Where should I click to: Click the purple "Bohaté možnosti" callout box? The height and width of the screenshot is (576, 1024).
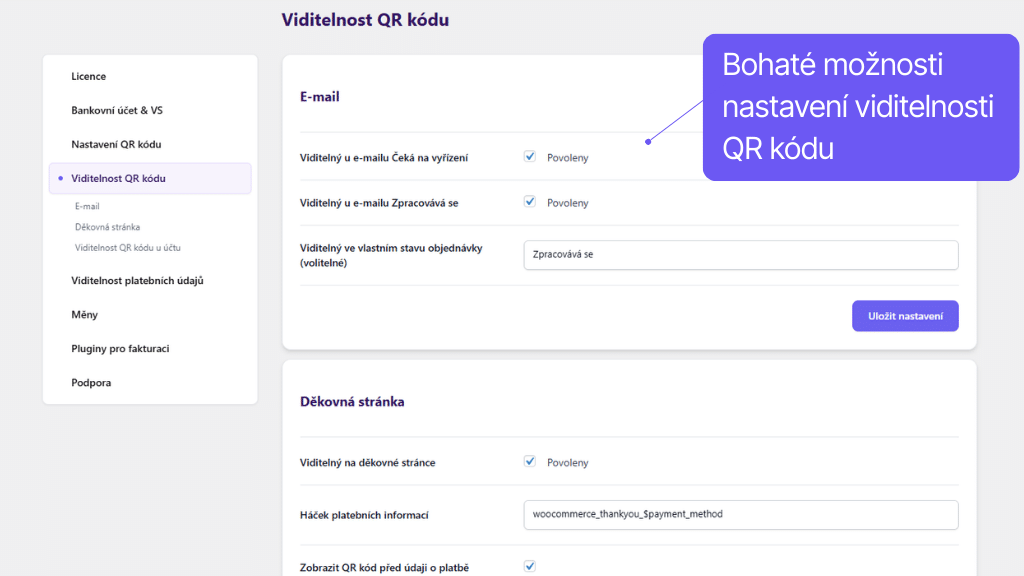[x=858, y=107]
